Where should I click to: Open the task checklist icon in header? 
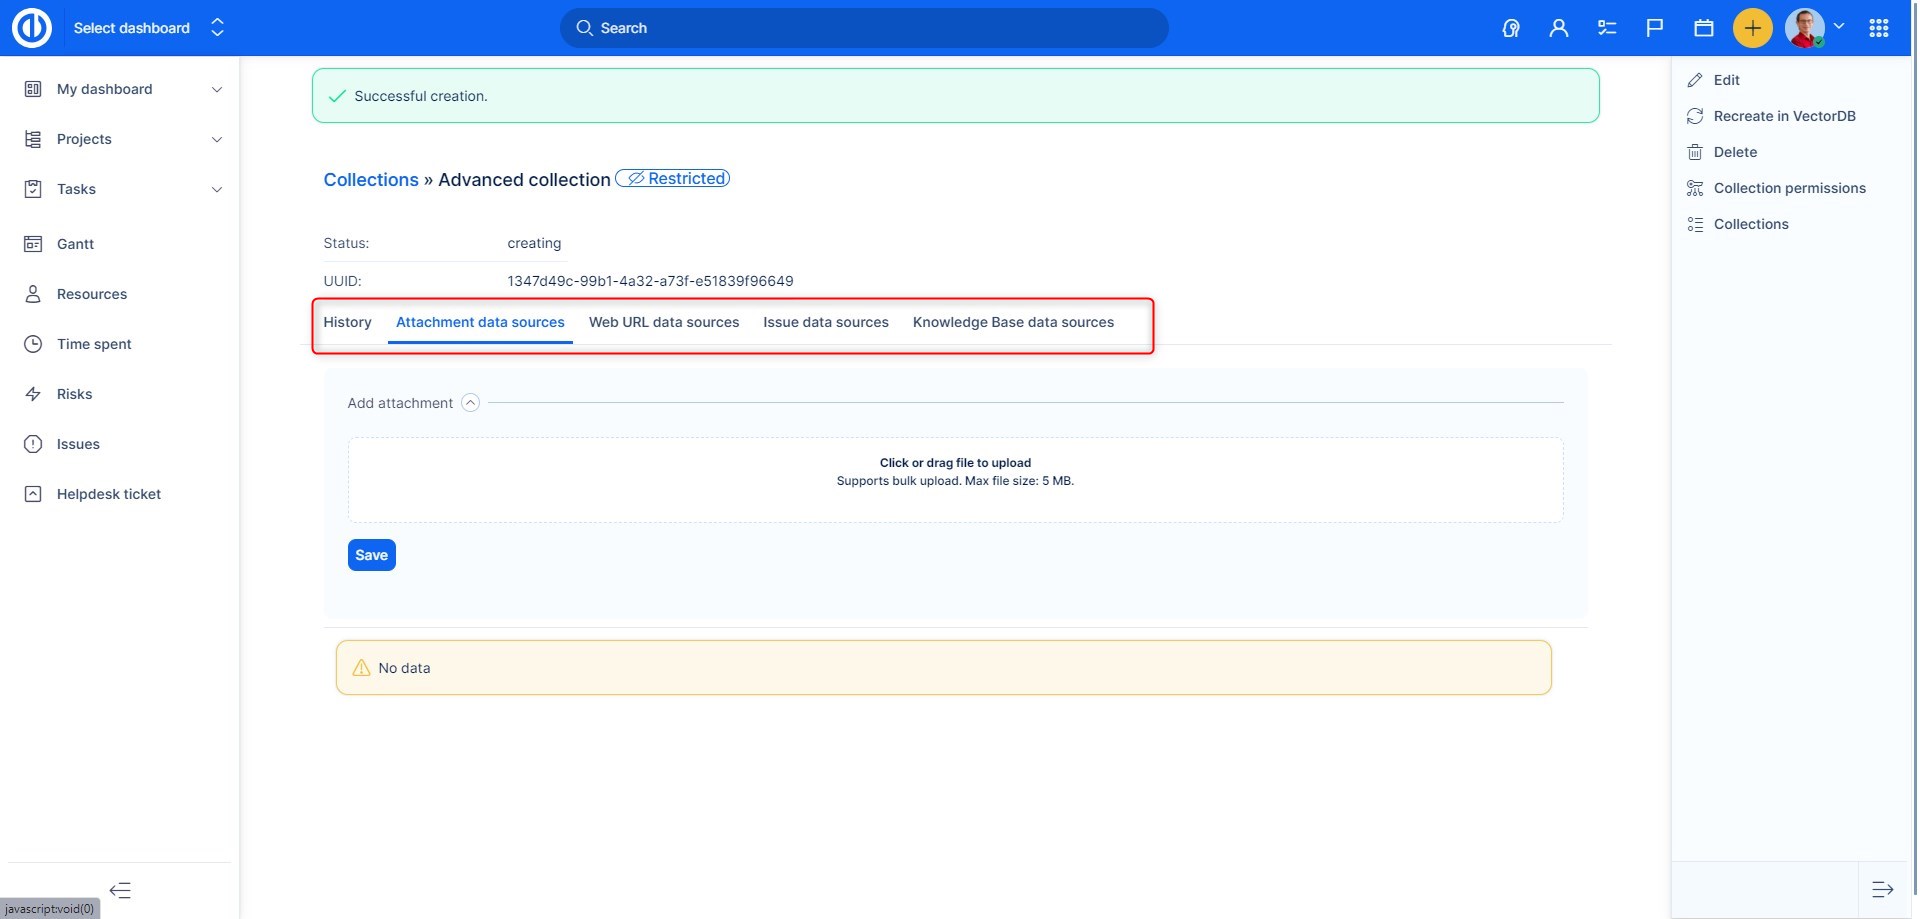(x=1607, y=28)
